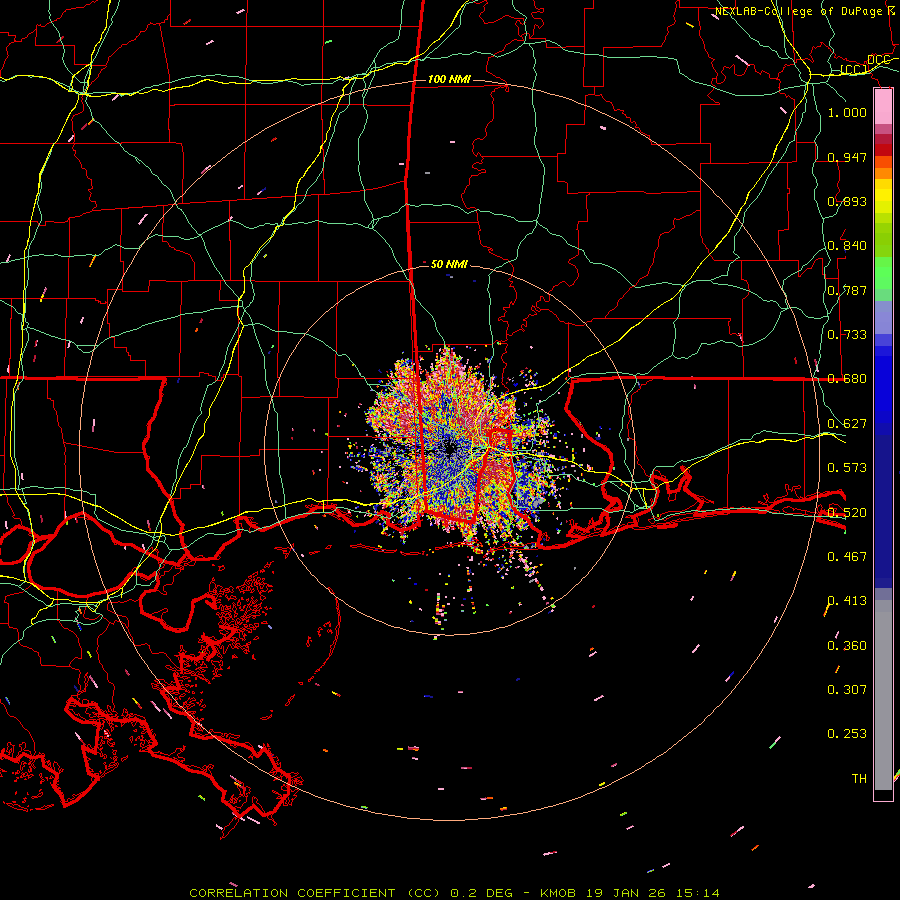Click the [CC] label above the color bar
This screenshot has height=900, width=900.
click(854, 70)
